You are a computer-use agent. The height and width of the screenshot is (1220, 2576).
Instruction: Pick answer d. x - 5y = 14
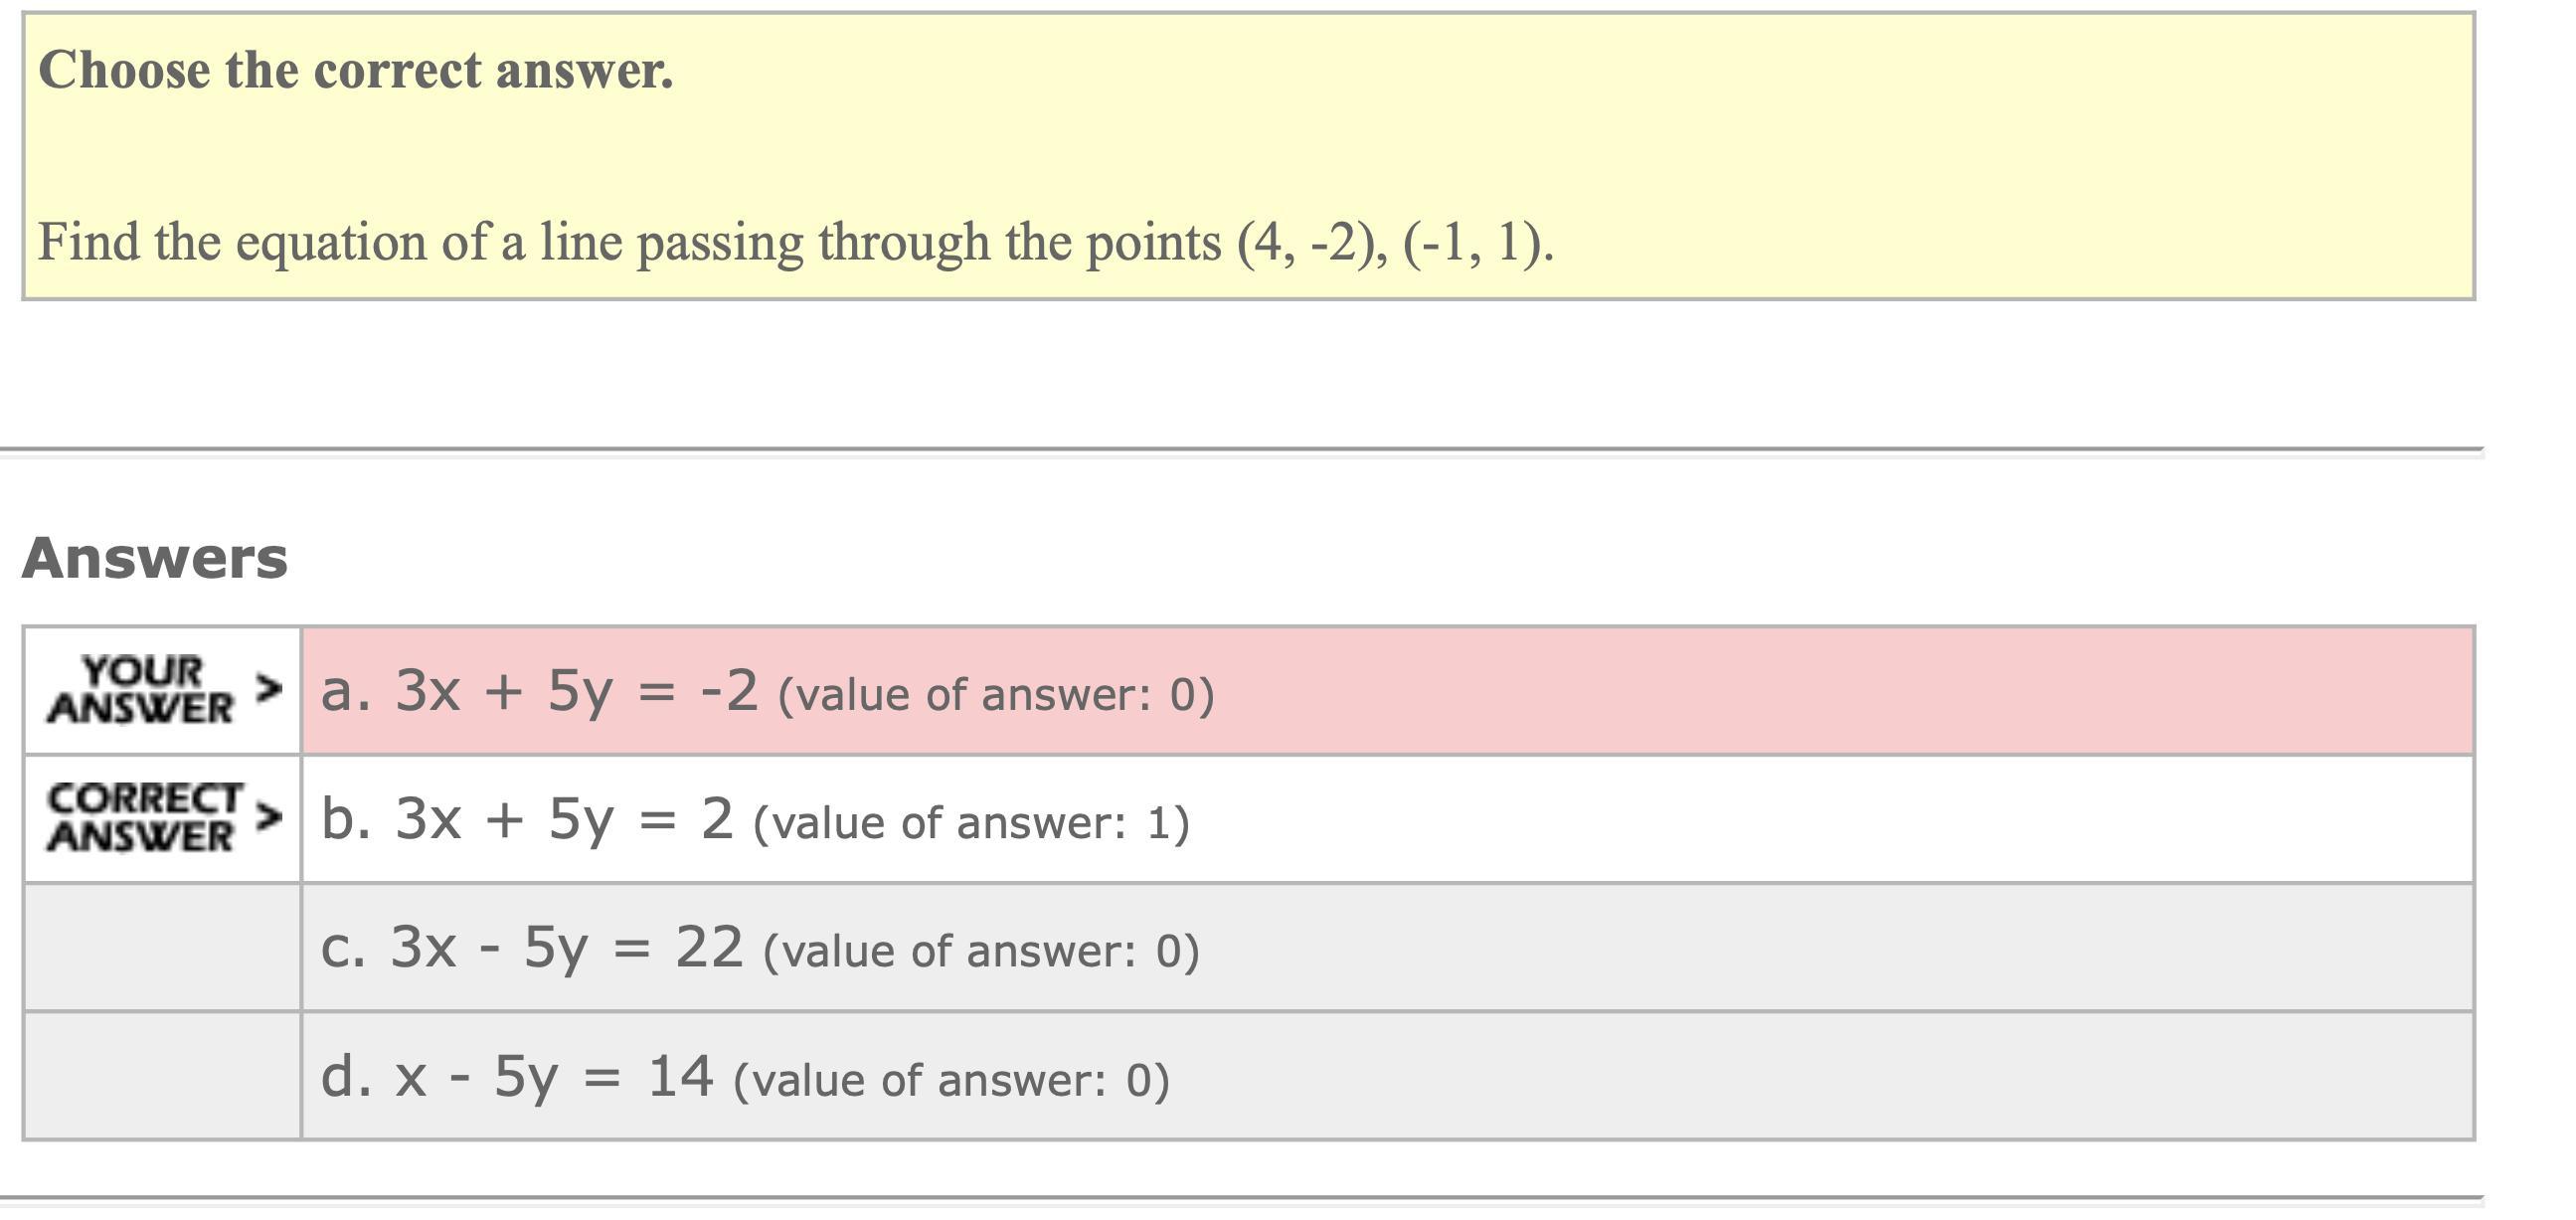point(516,1076)
